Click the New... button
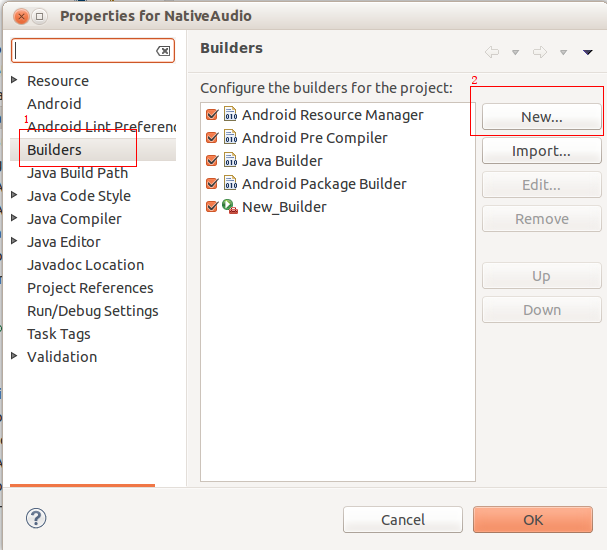This screenshot has width=607, height=550. [x=542, y=117]
